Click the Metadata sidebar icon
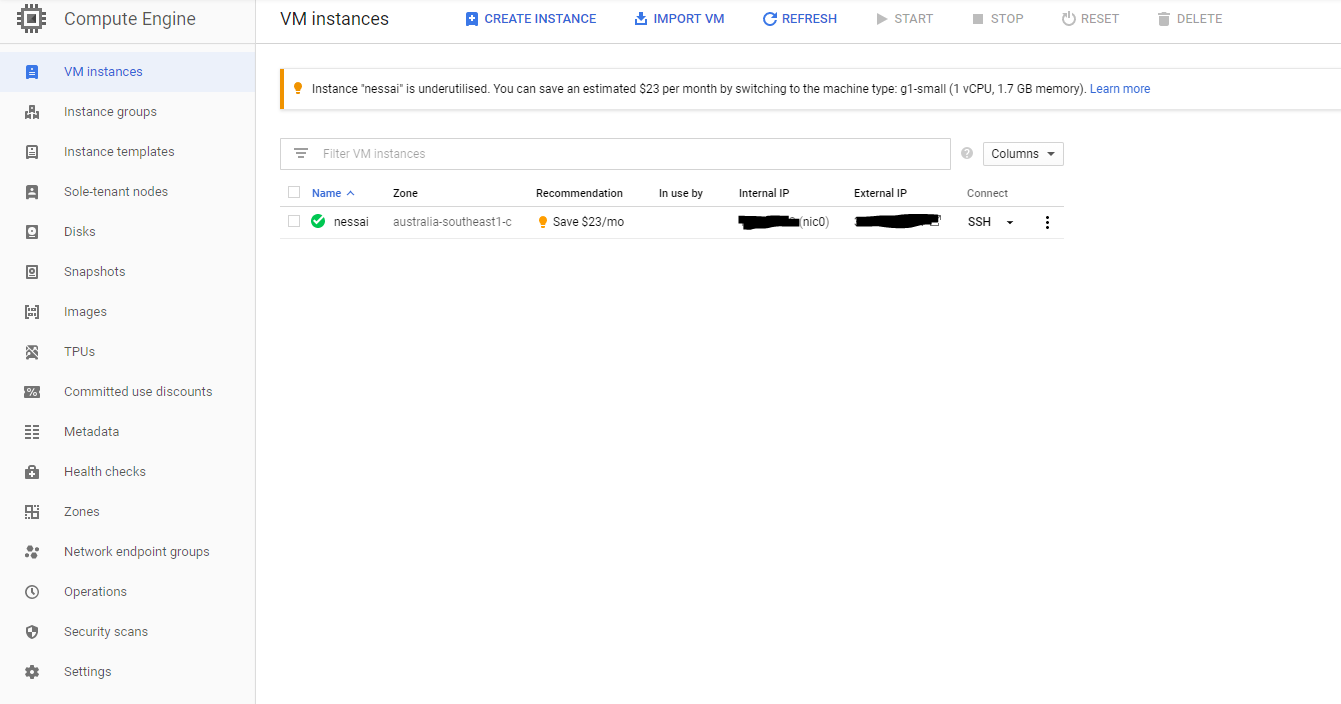 coord(32,432)
